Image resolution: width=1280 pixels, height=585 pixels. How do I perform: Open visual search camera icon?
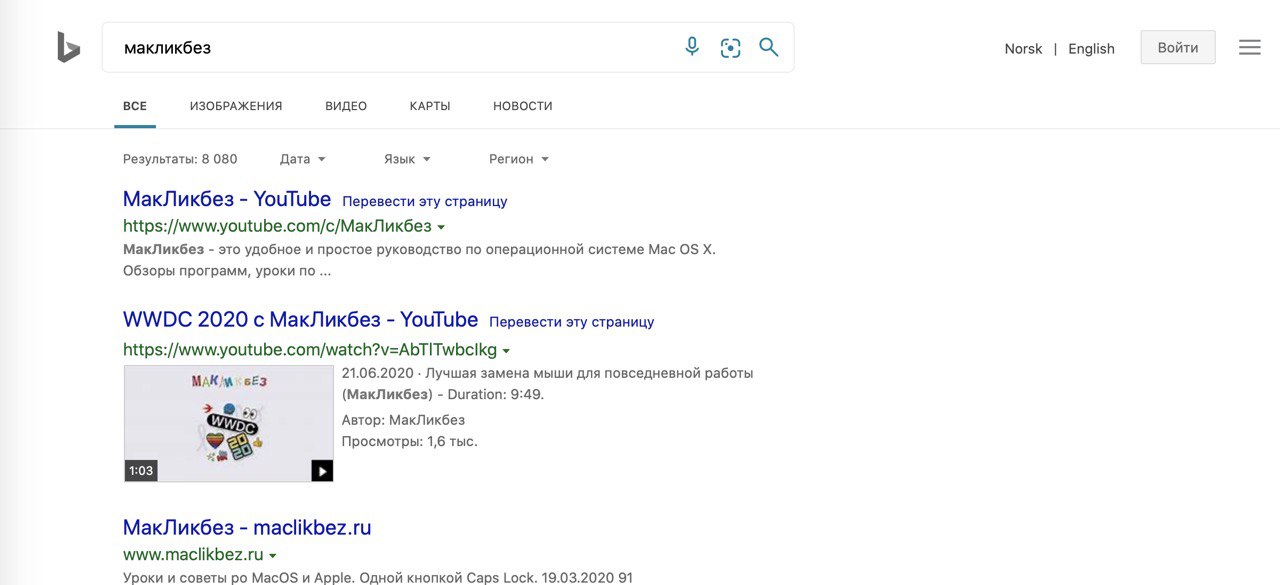[x=731, y=47]
